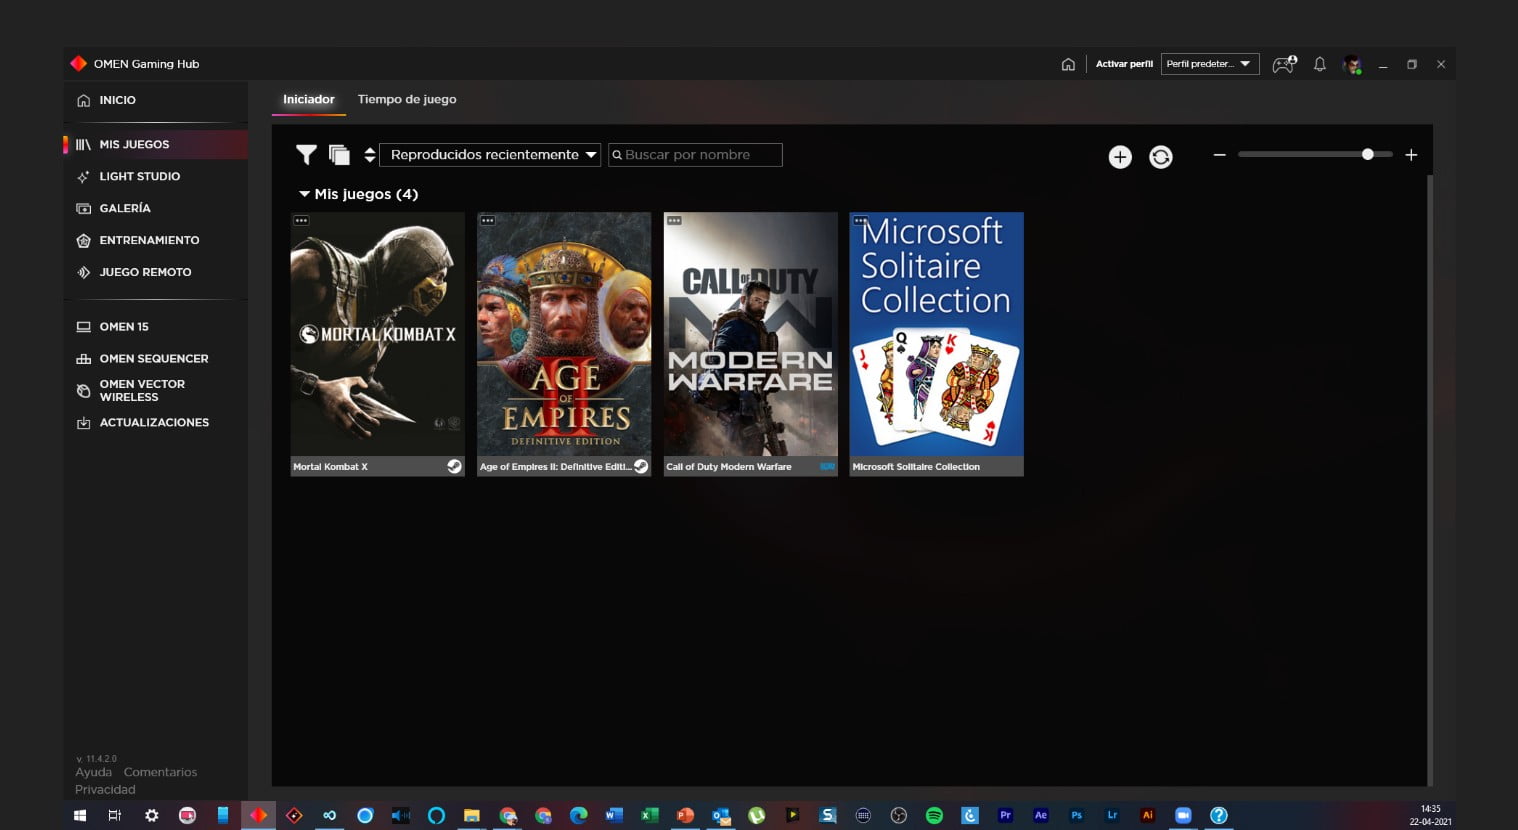Collapse the Mis juegos section
This screenshot has height=830, width=1518.
pyautogui.click(x=304, y=194)
